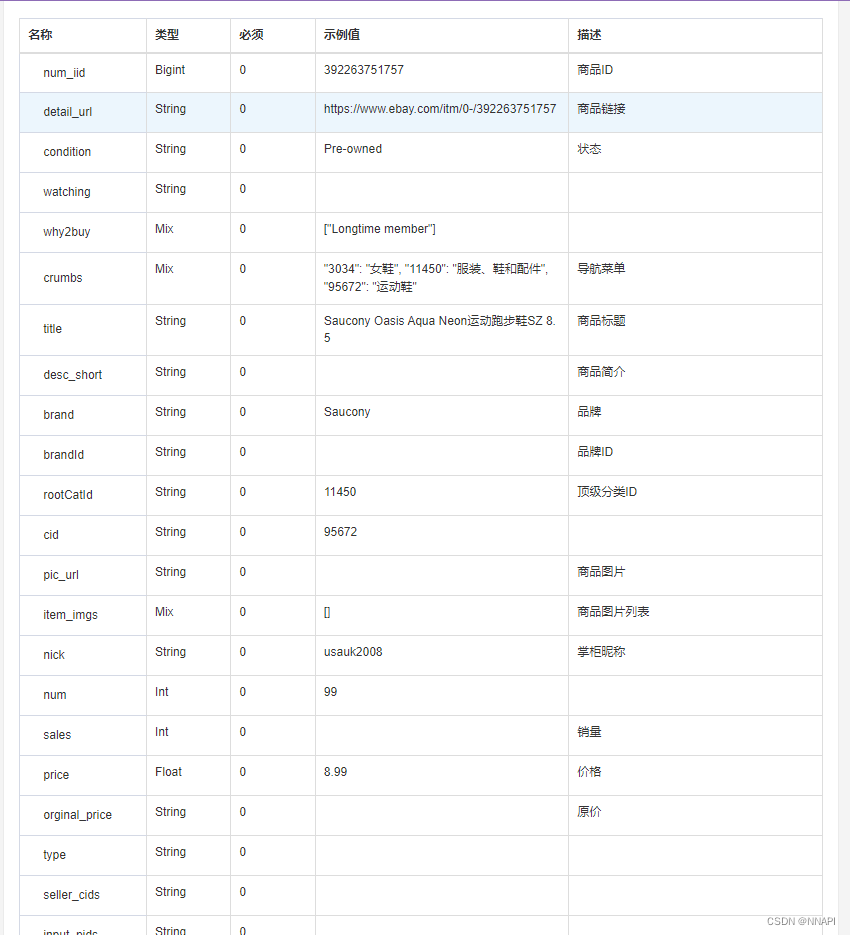Image resolution: width=850 pixels, height=935 pixels.
Task: Click the sales field name
Action: 57,734
